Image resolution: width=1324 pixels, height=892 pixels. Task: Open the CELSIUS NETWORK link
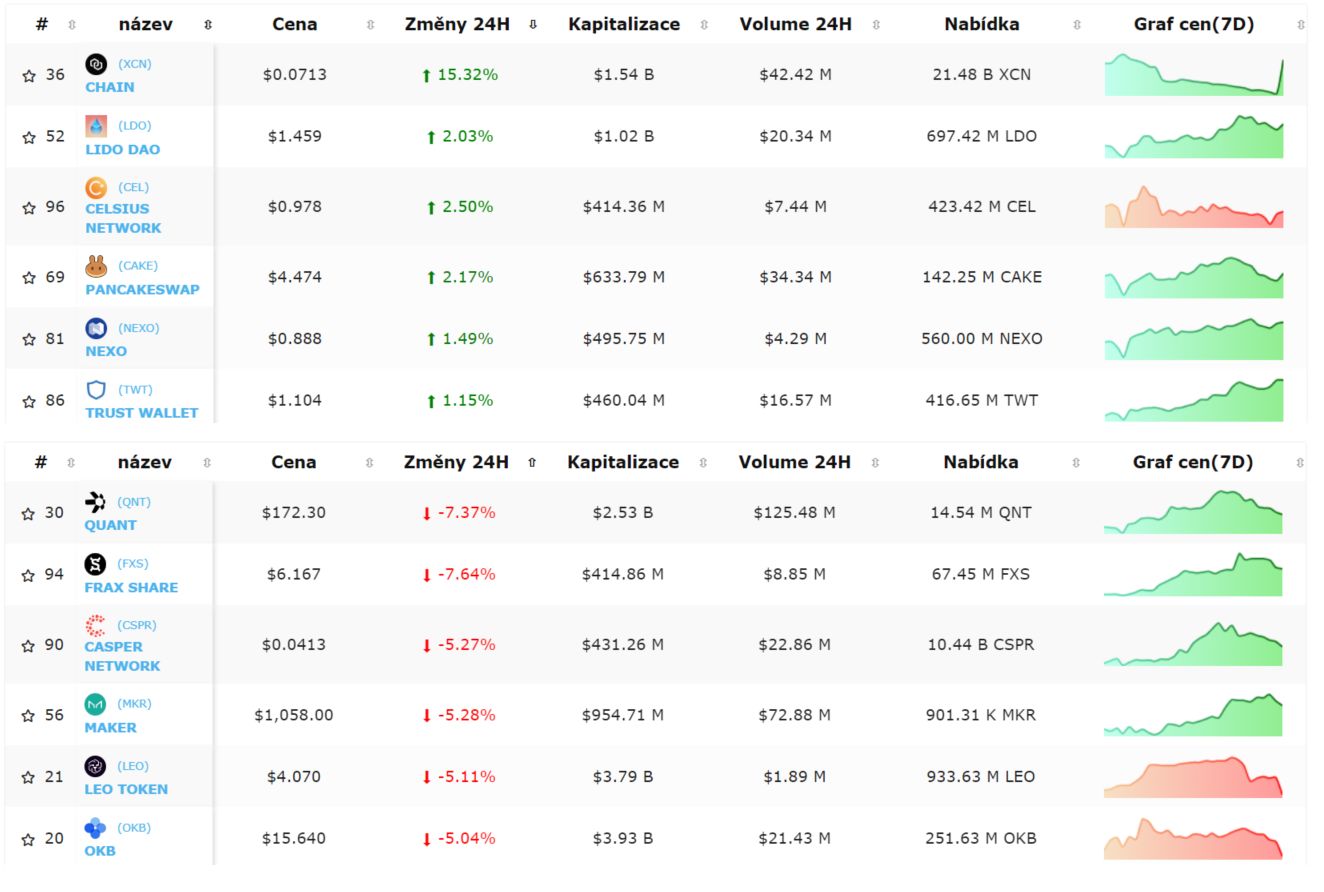pos(123,218)
